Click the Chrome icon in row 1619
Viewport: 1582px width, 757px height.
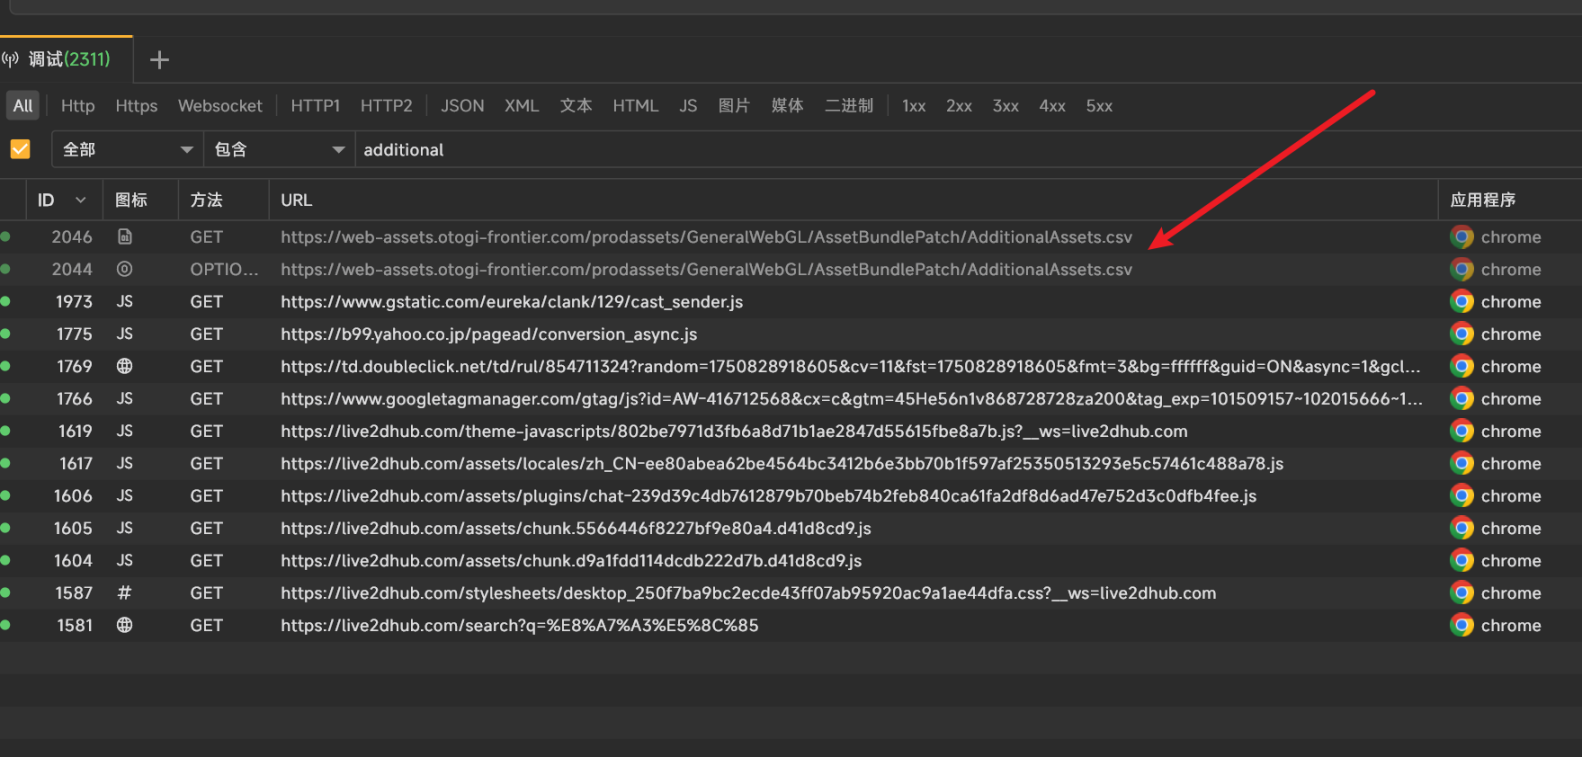(1462, 431)
